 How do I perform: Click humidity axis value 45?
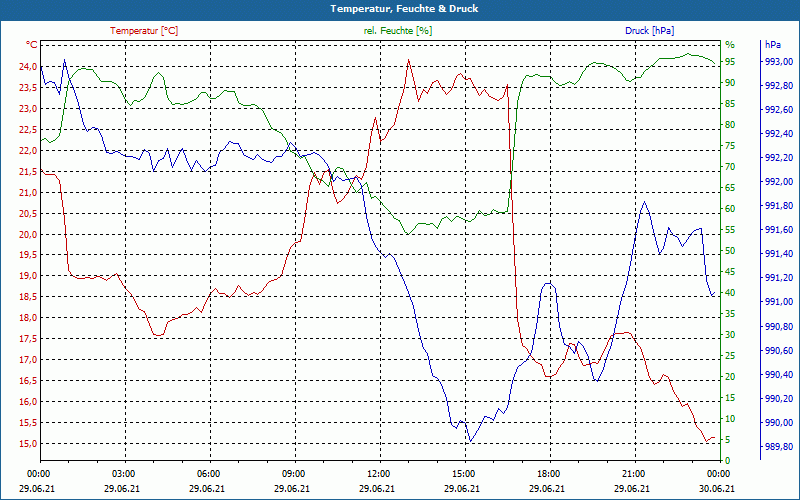(730, 272)
